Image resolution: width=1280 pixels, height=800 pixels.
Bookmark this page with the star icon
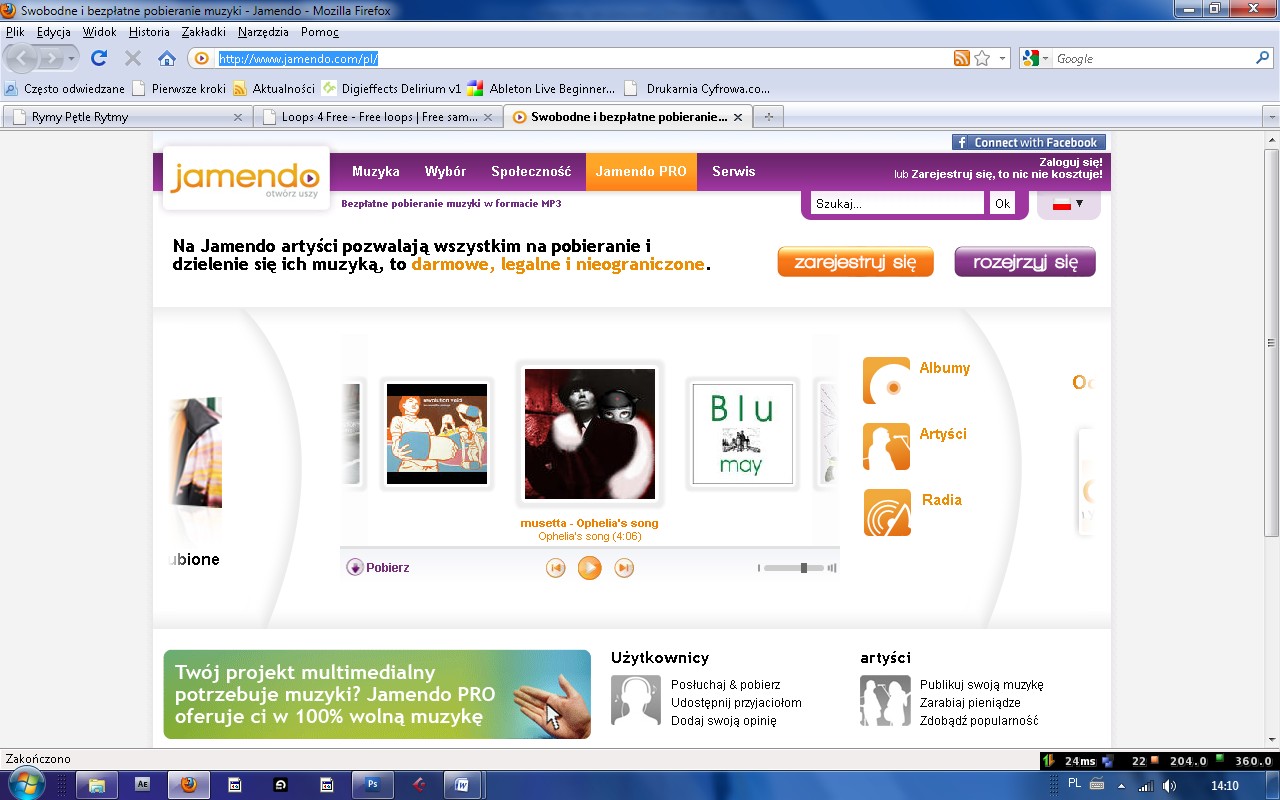pyautogui.click(x=982, y=58)
